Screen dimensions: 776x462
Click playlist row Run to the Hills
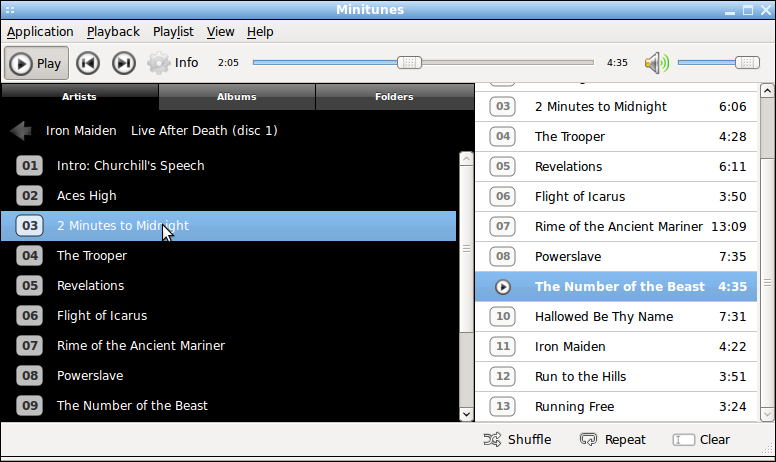616,377
